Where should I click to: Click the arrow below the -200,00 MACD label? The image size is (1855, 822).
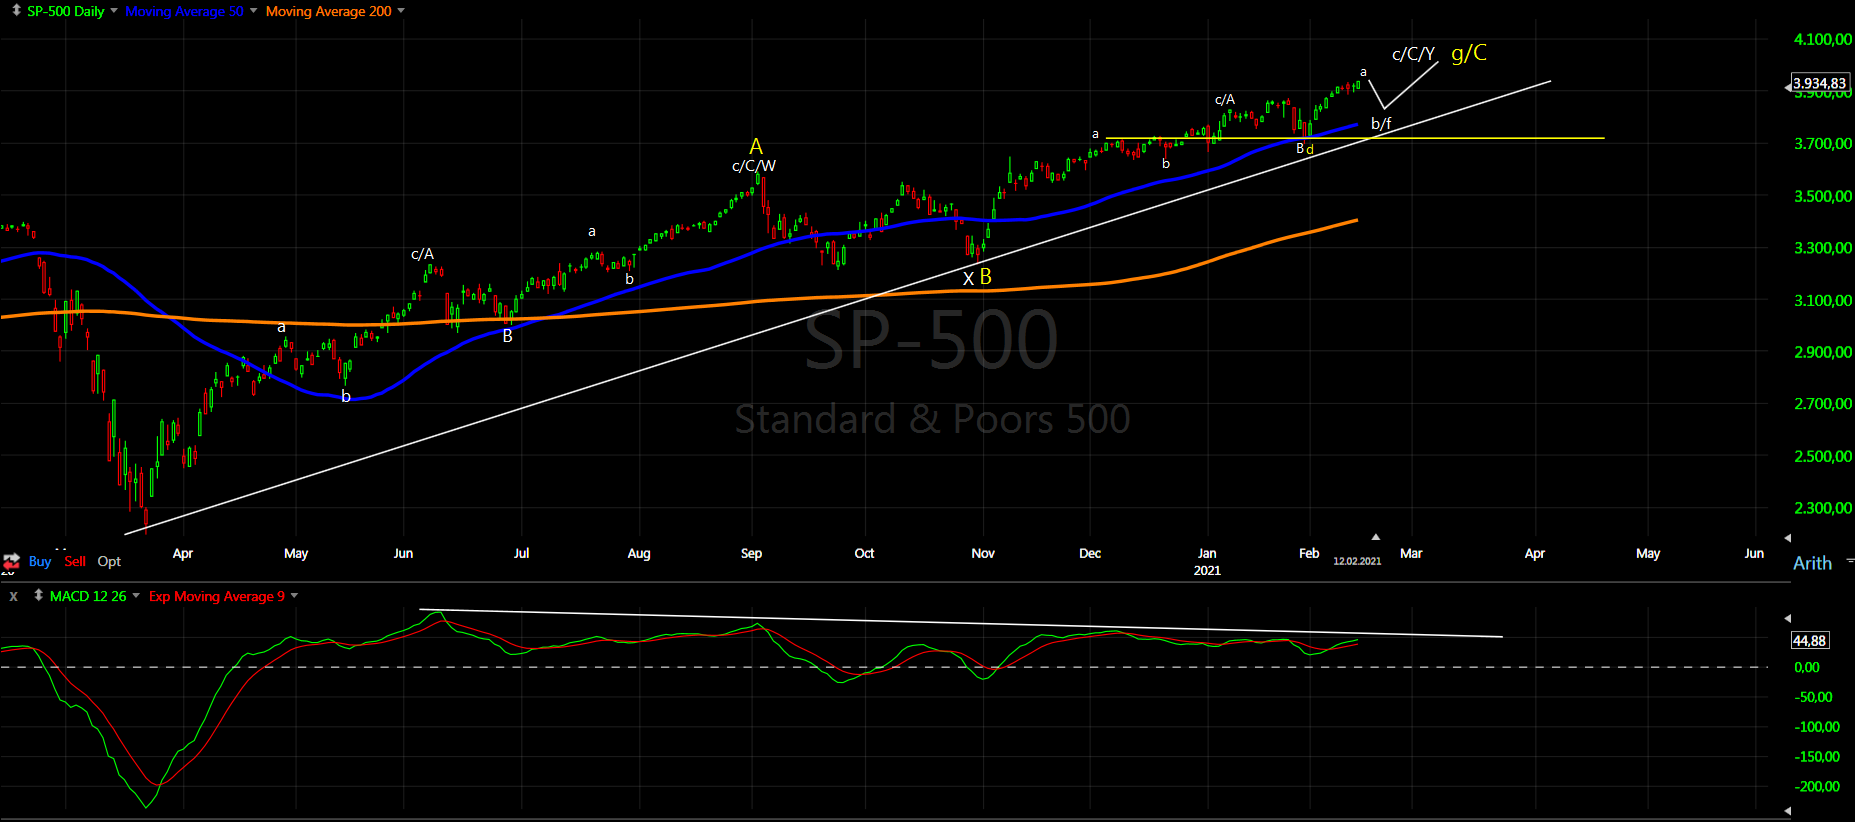(x=1788, y=810)
